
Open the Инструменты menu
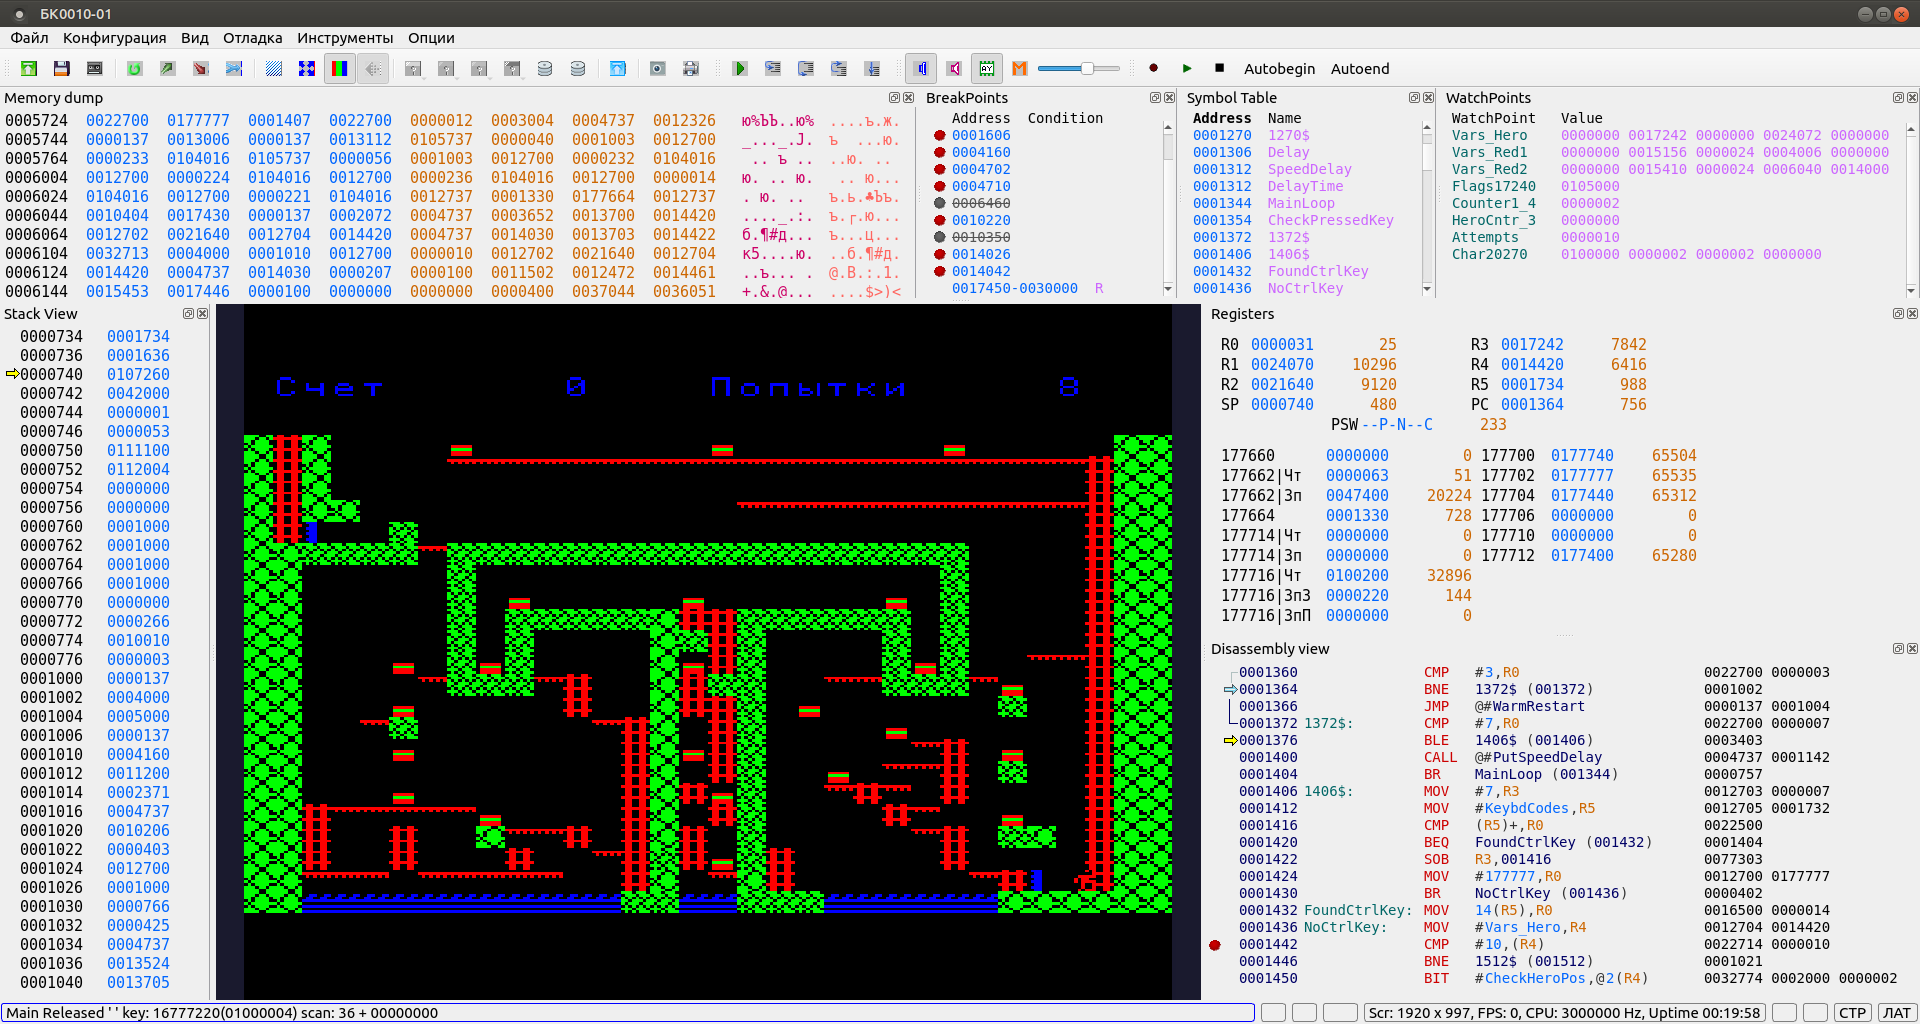point(345,38)
